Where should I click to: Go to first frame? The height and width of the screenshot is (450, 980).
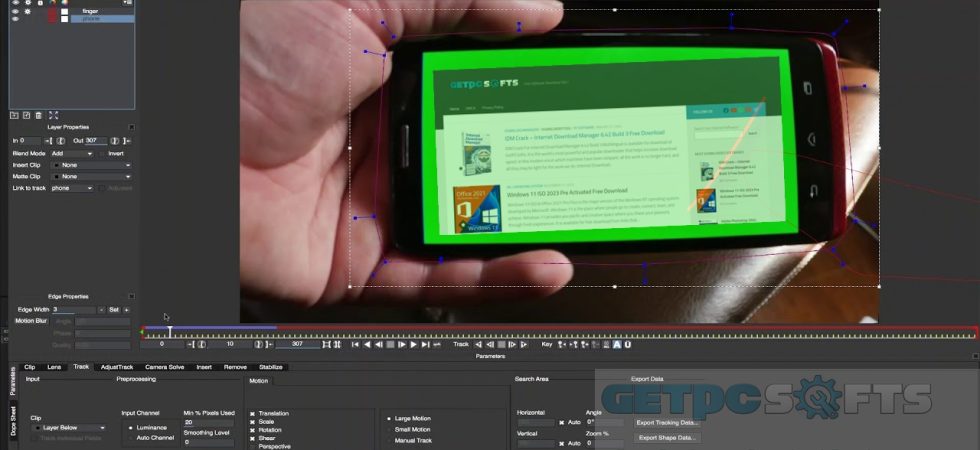click(x=355, y=344)
